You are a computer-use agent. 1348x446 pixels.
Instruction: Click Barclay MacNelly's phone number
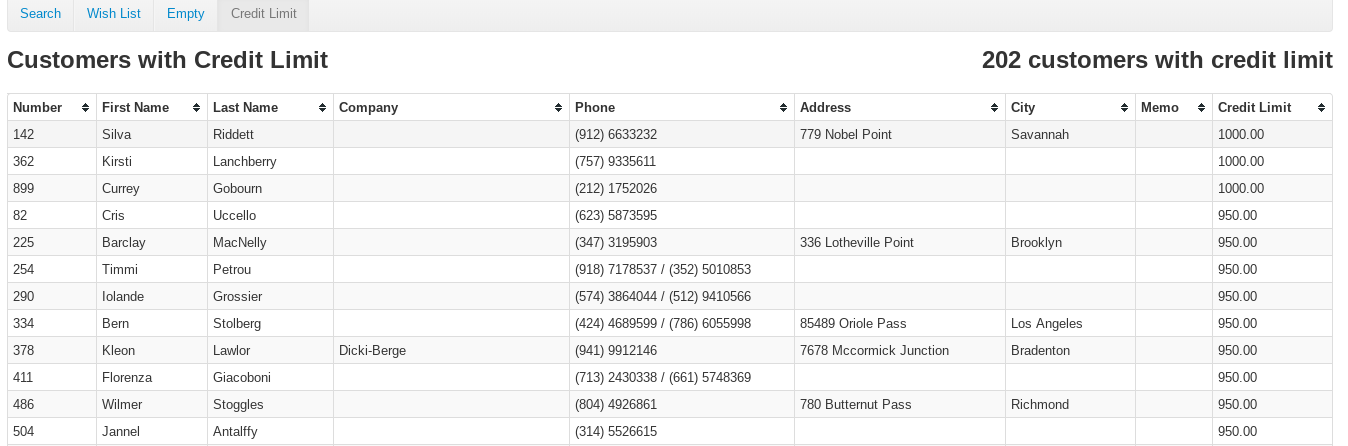616,242
